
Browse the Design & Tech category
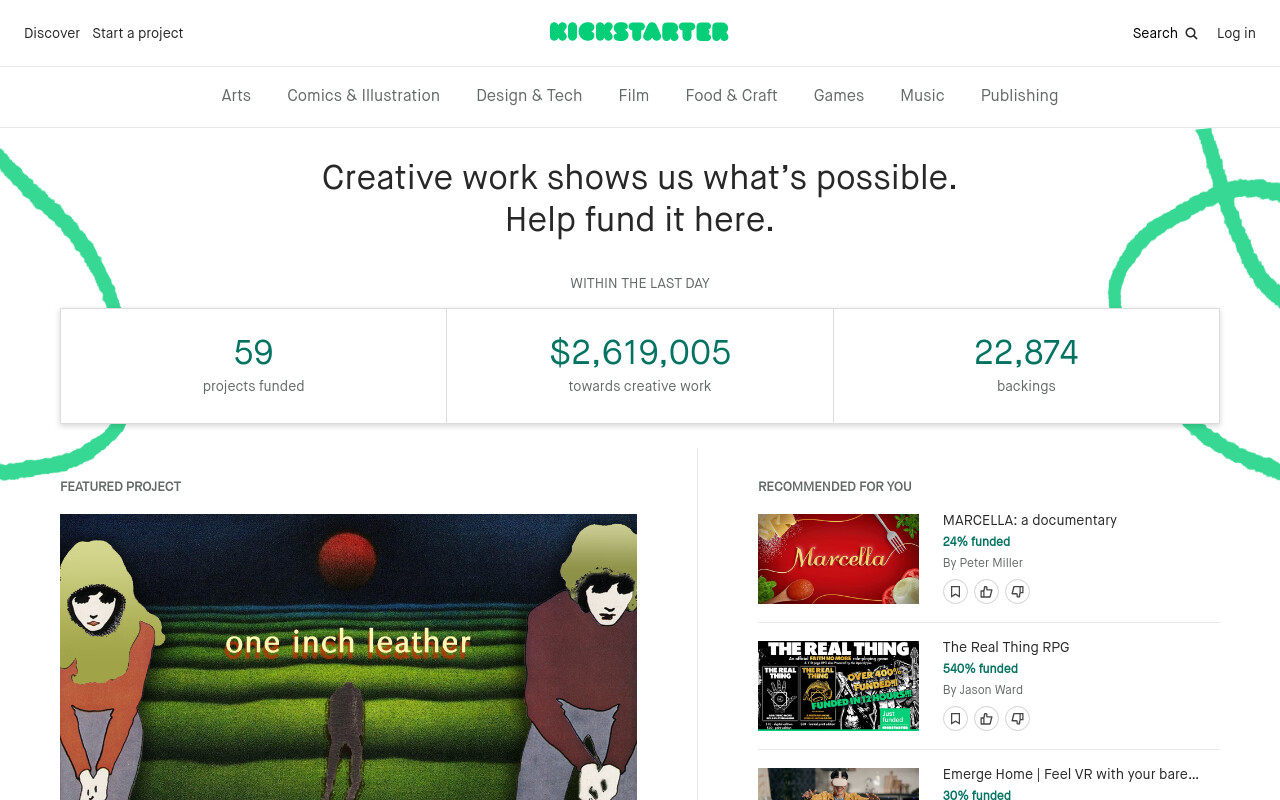(529, 95)
